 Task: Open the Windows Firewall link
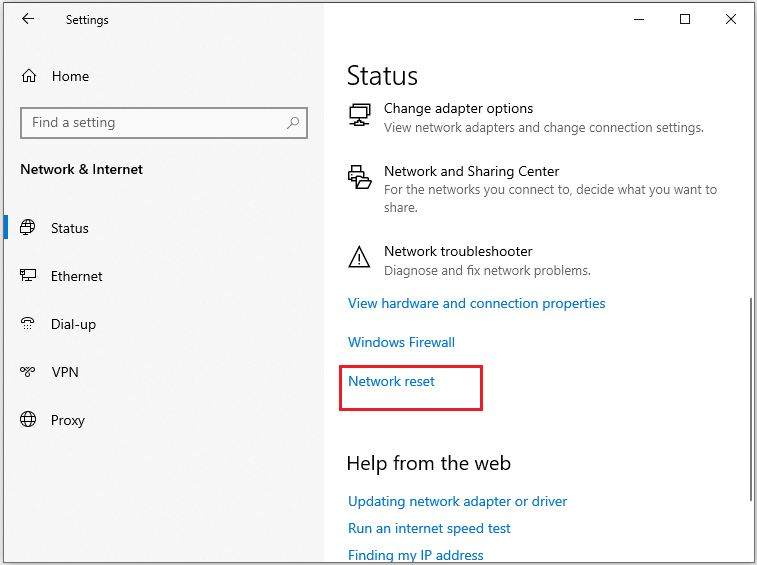coord(401,342)
